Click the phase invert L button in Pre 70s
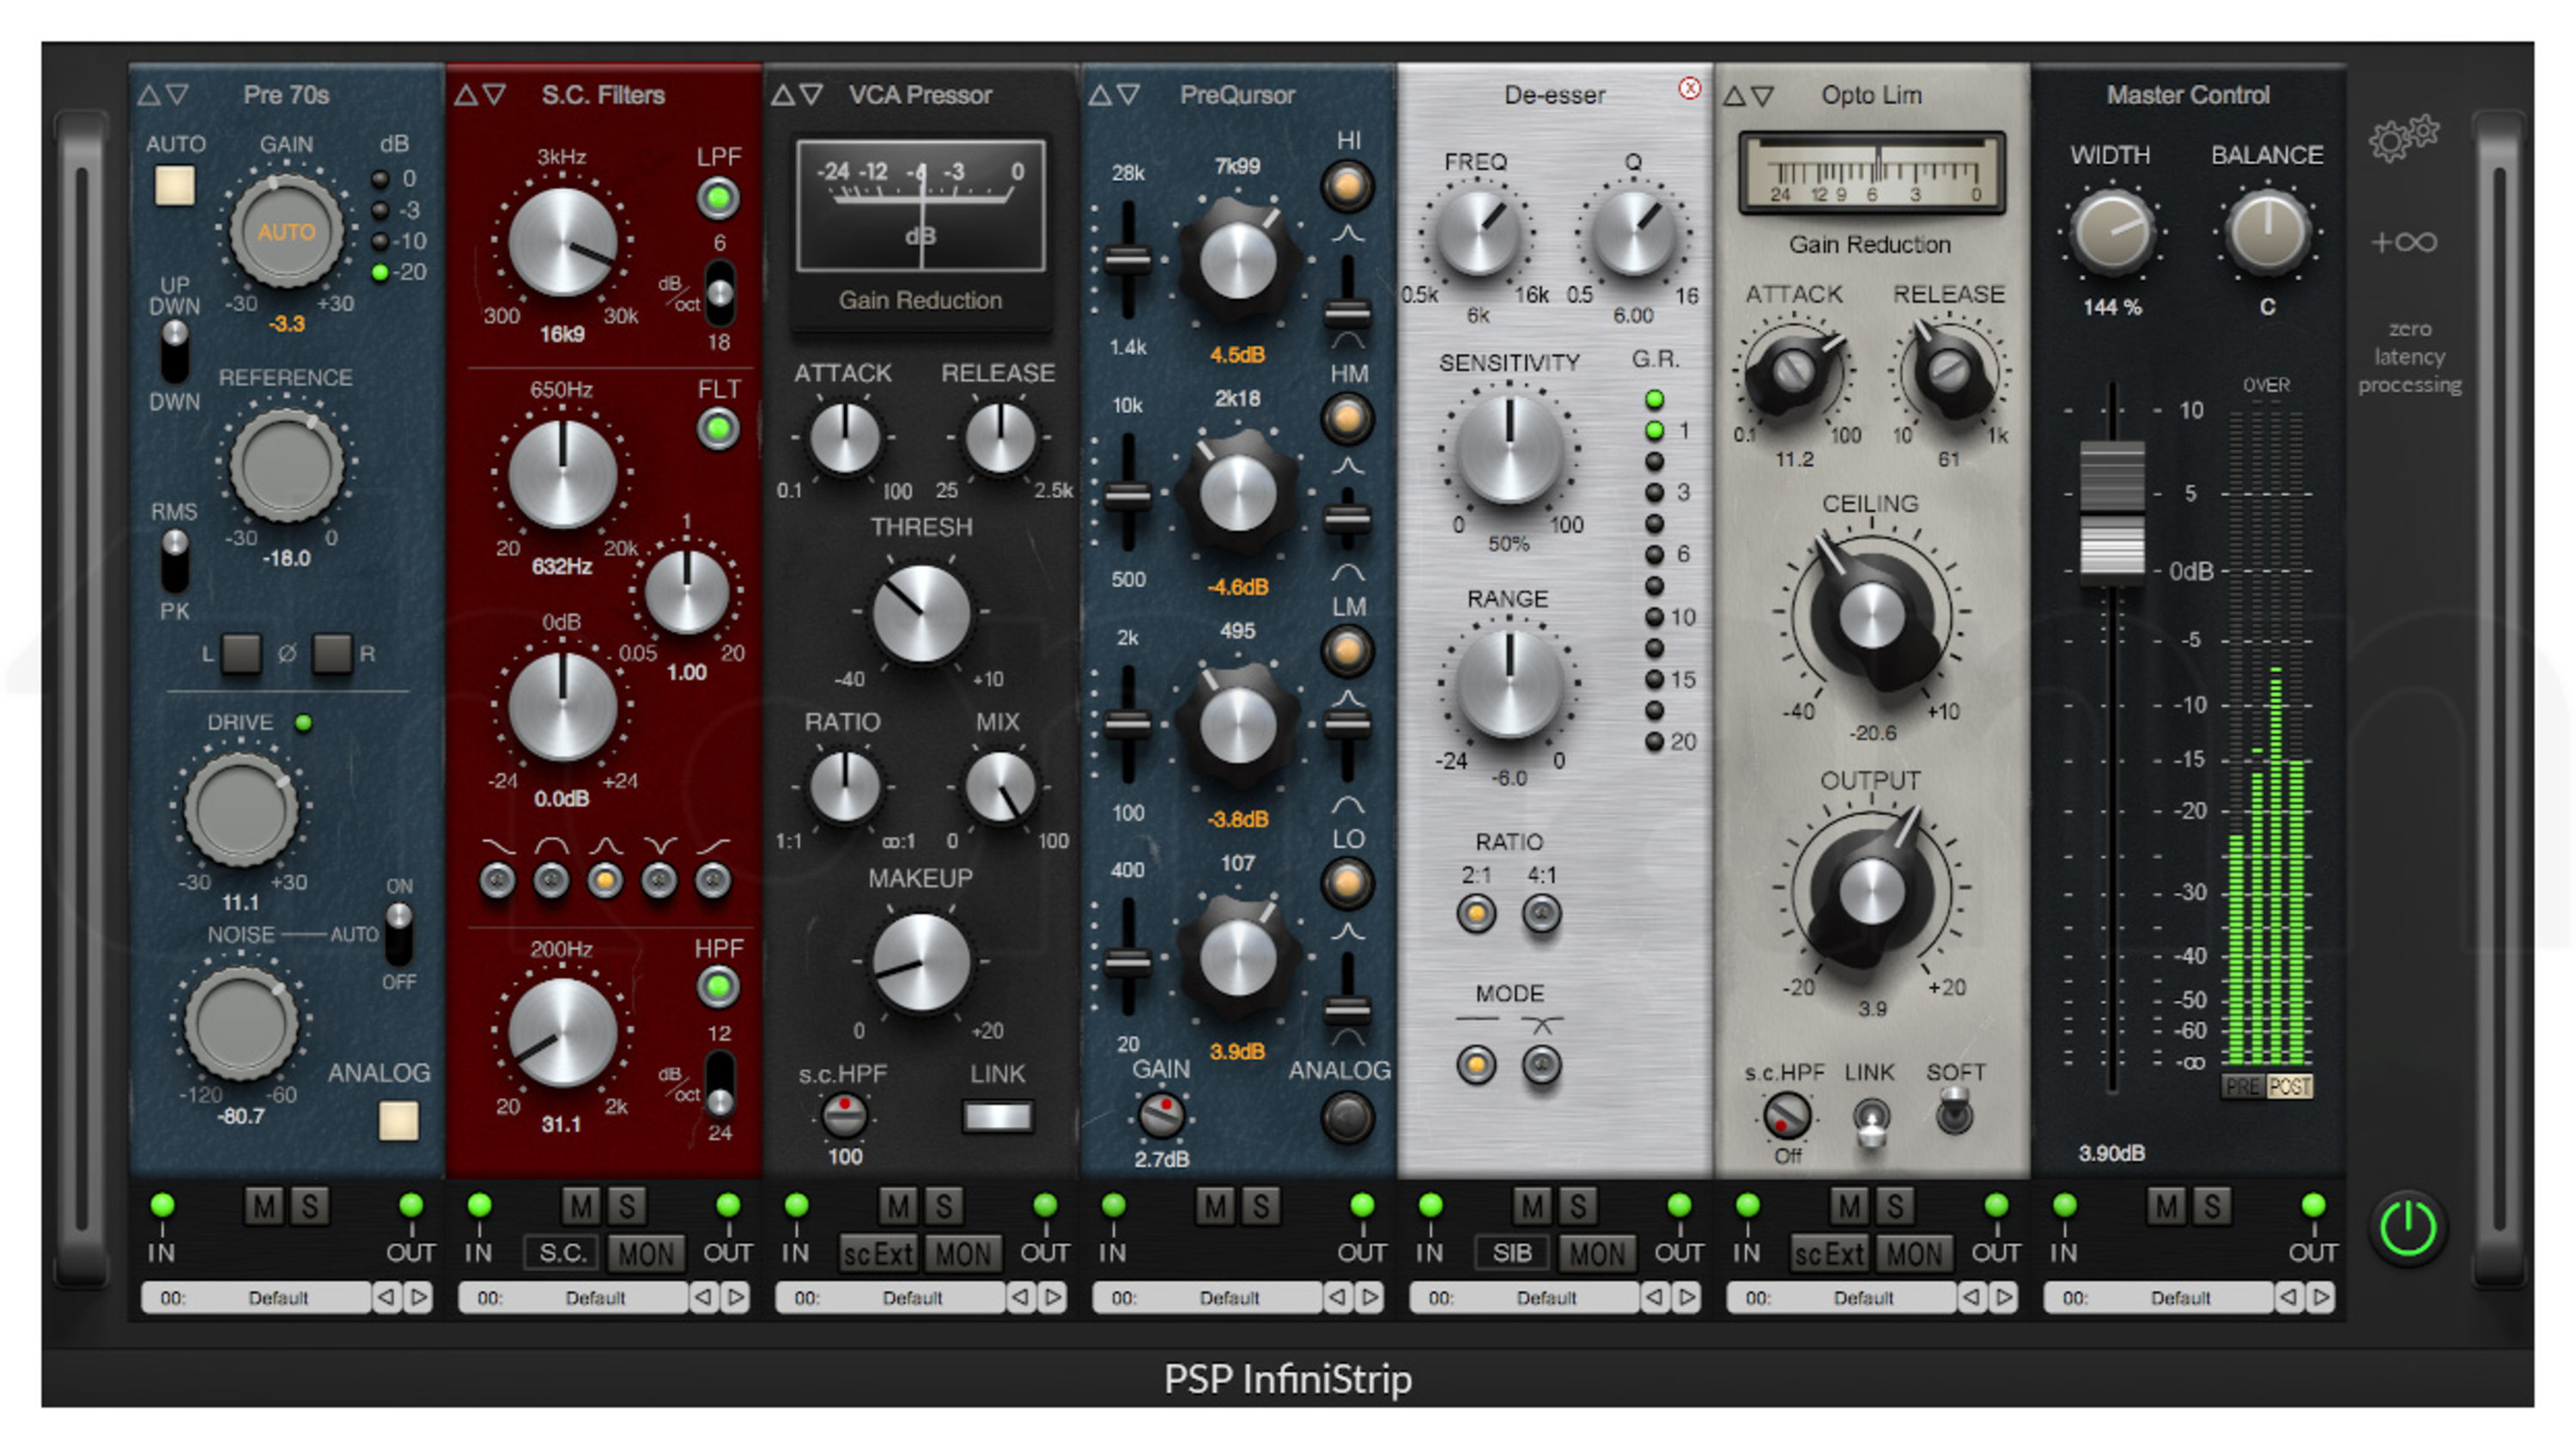 coord(241,653)
